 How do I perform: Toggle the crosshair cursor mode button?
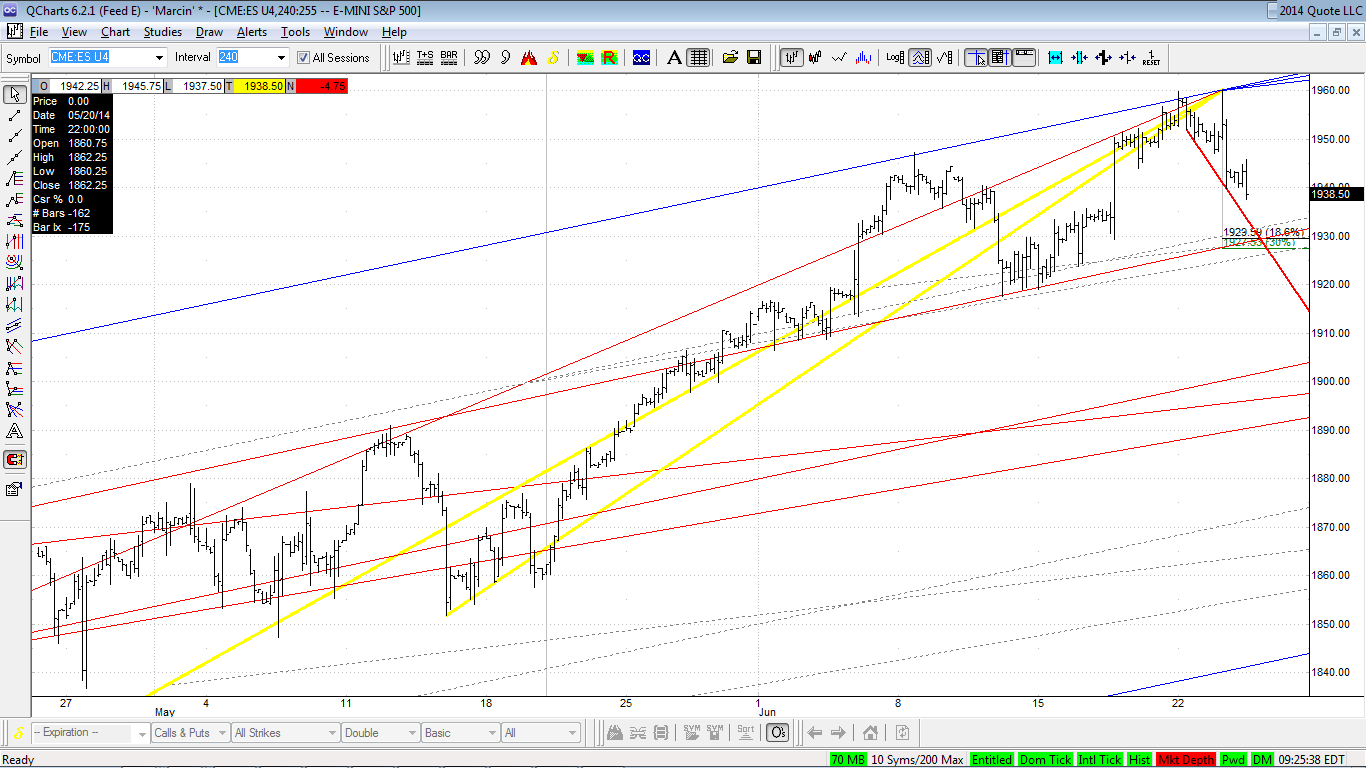(976, 57)
